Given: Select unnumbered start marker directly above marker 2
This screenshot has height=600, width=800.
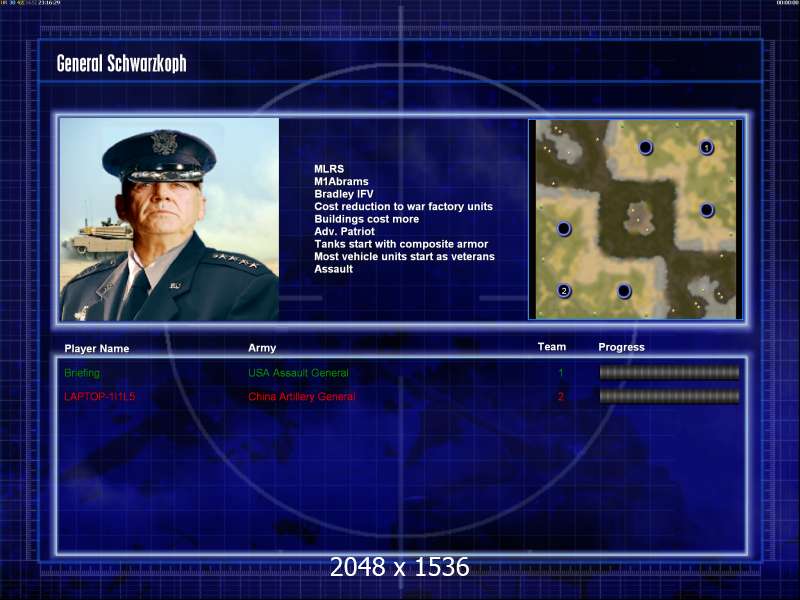Looking at the screenshot, I should tap(564, 229).
